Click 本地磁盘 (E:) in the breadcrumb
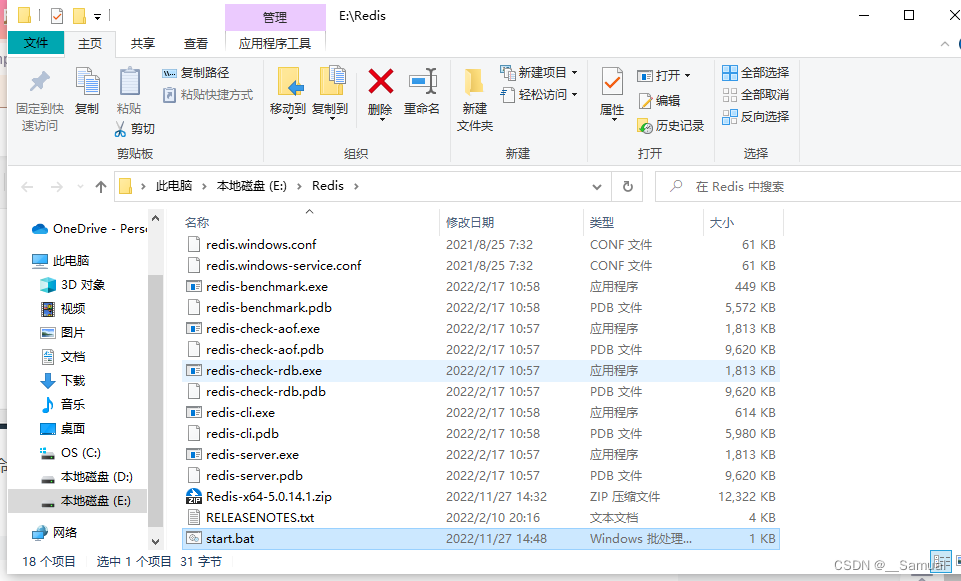 click(251, 186)
